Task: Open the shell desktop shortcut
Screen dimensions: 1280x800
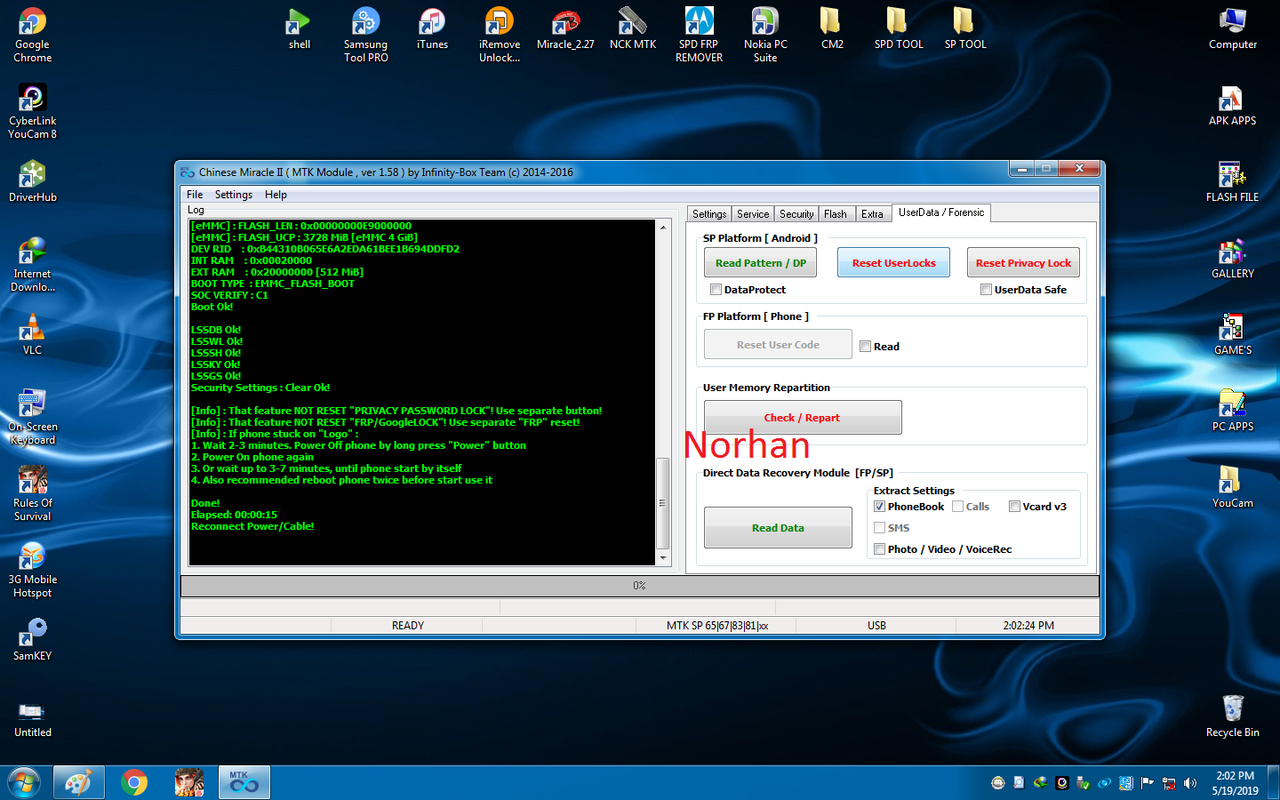Action: [x=299, y=29]
